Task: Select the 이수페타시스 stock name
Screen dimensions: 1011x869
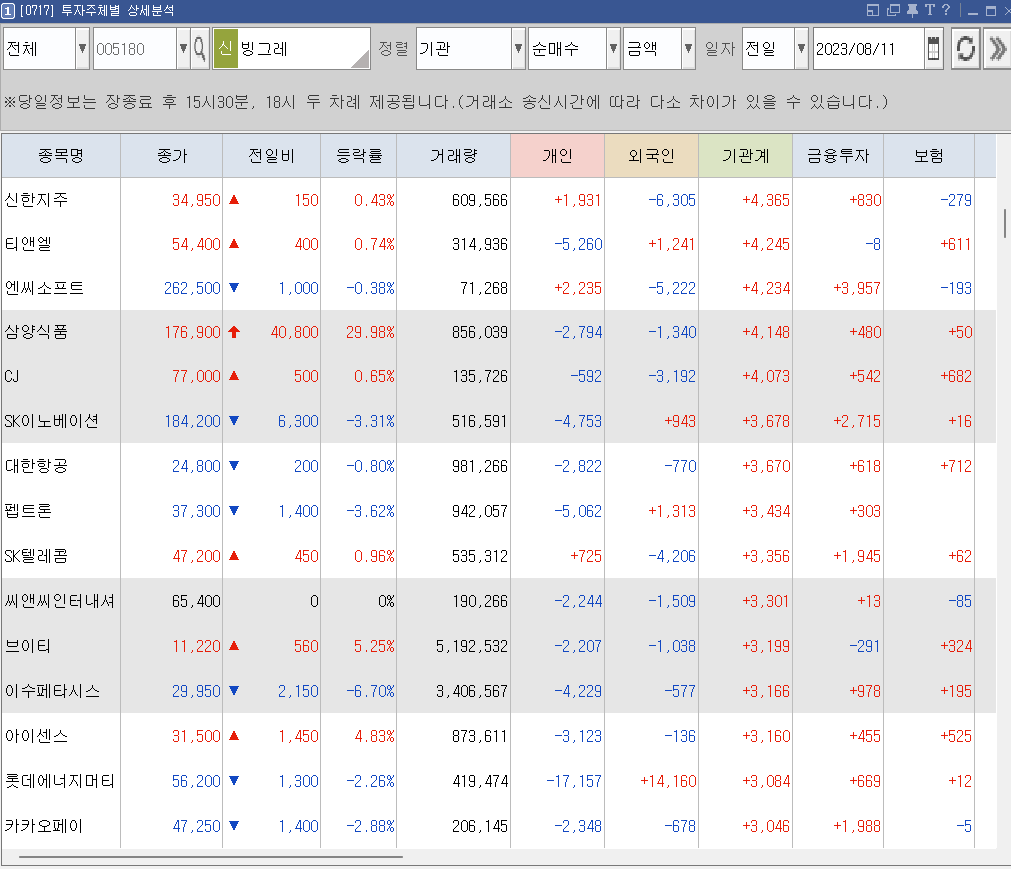Action: (52, 690)
